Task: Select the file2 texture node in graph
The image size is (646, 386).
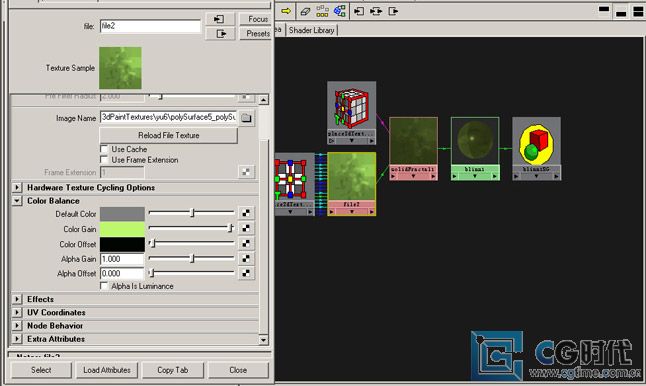Action: [x=351, y=184]
